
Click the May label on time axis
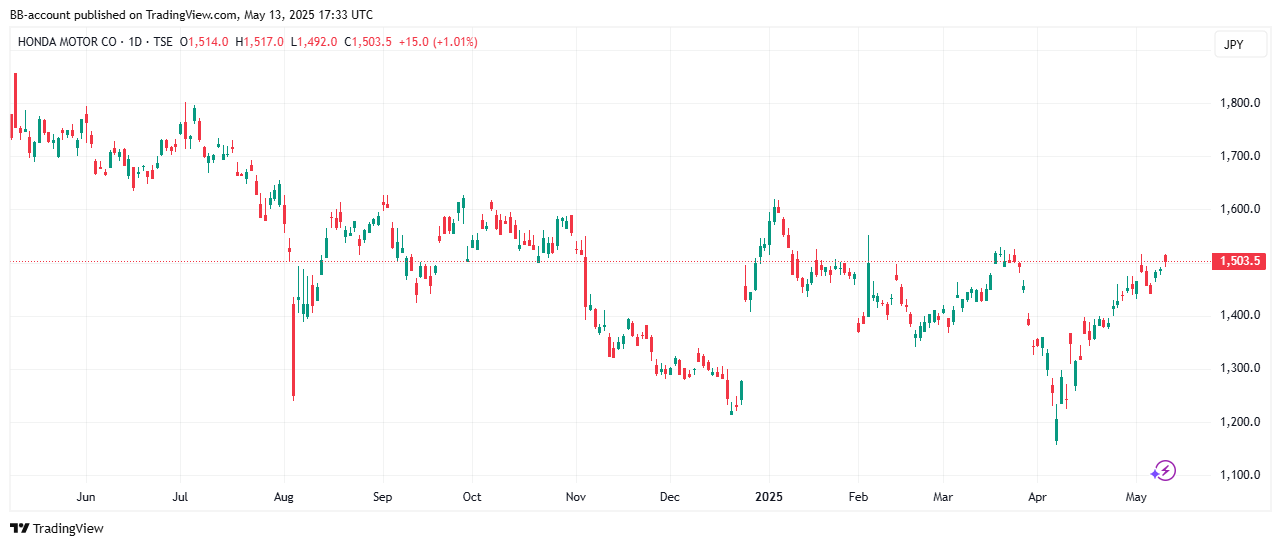(x=1136, y=497)
